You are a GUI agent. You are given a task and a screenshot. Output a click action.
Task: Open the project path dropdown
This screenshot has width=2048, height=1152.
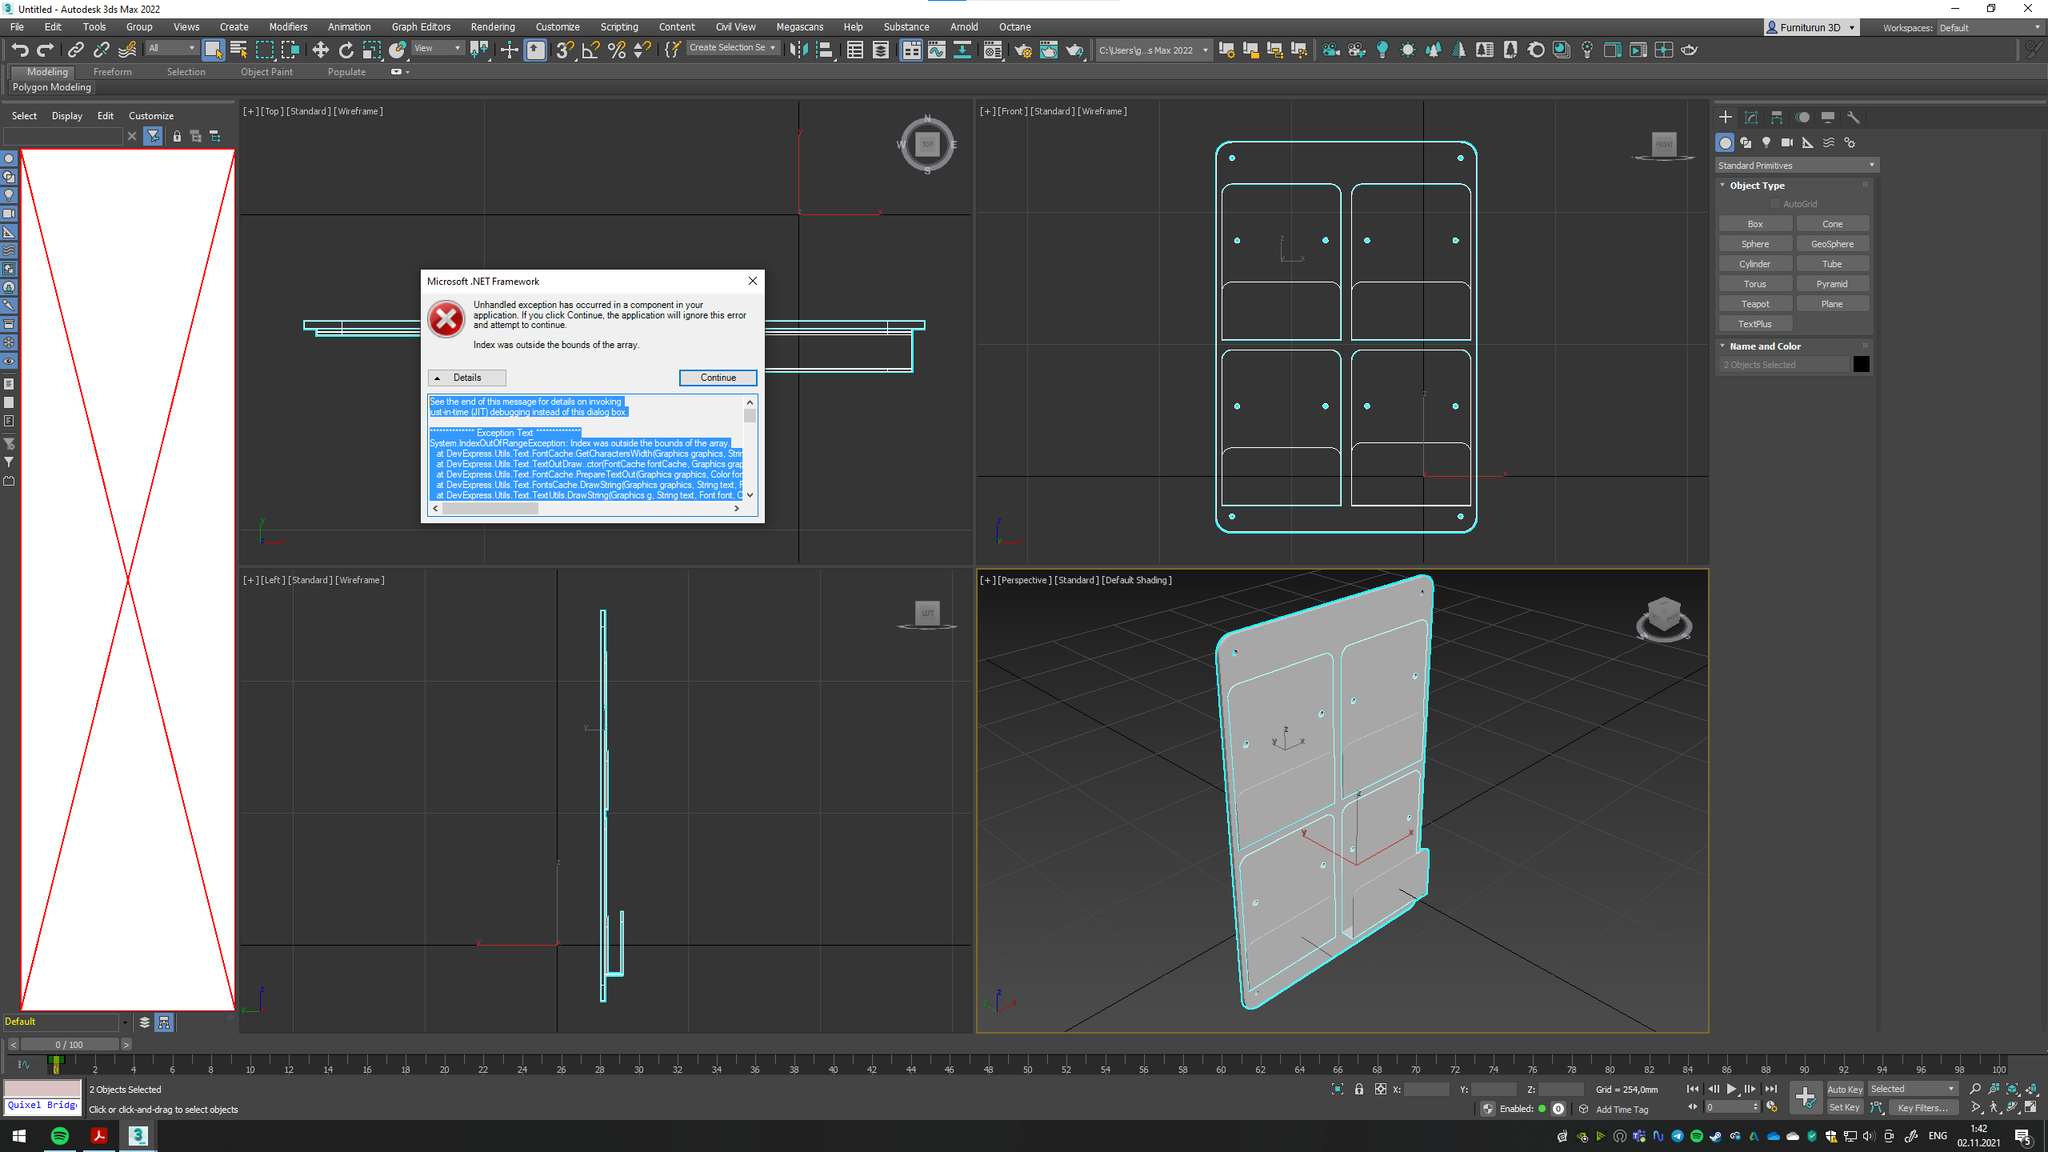(1154, 50)
